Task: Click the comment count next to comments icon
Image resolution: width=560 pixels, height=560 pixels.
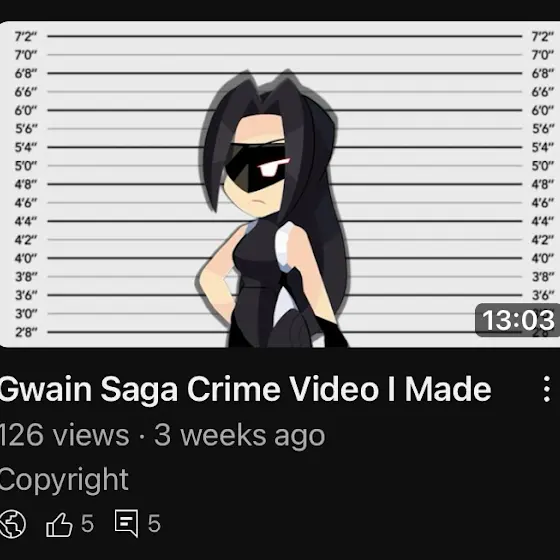Action: 154,524
